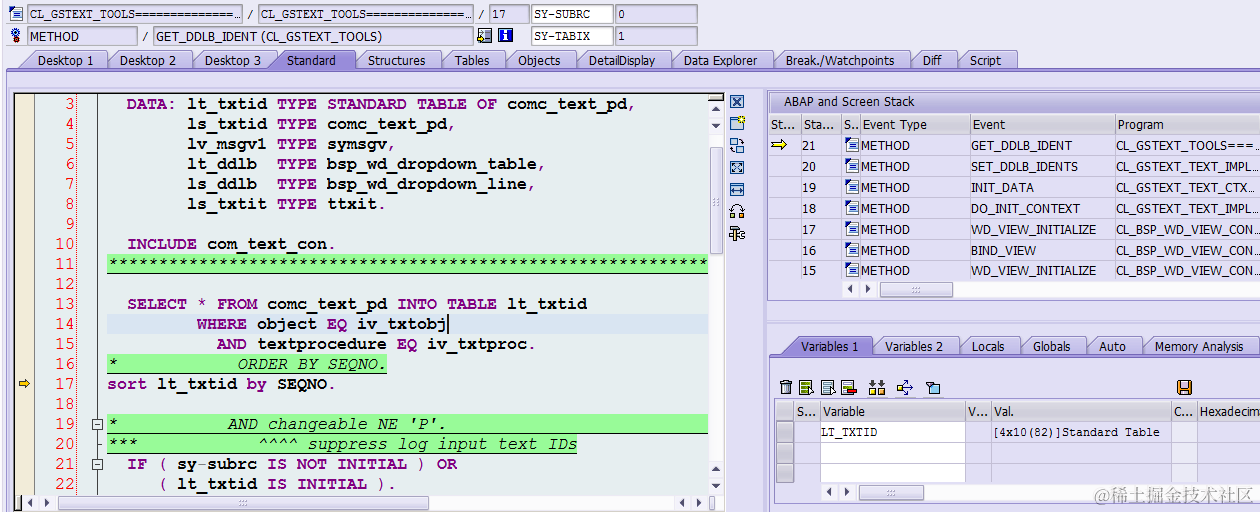Click the stack icon in row 15

[x=852, y=271]
